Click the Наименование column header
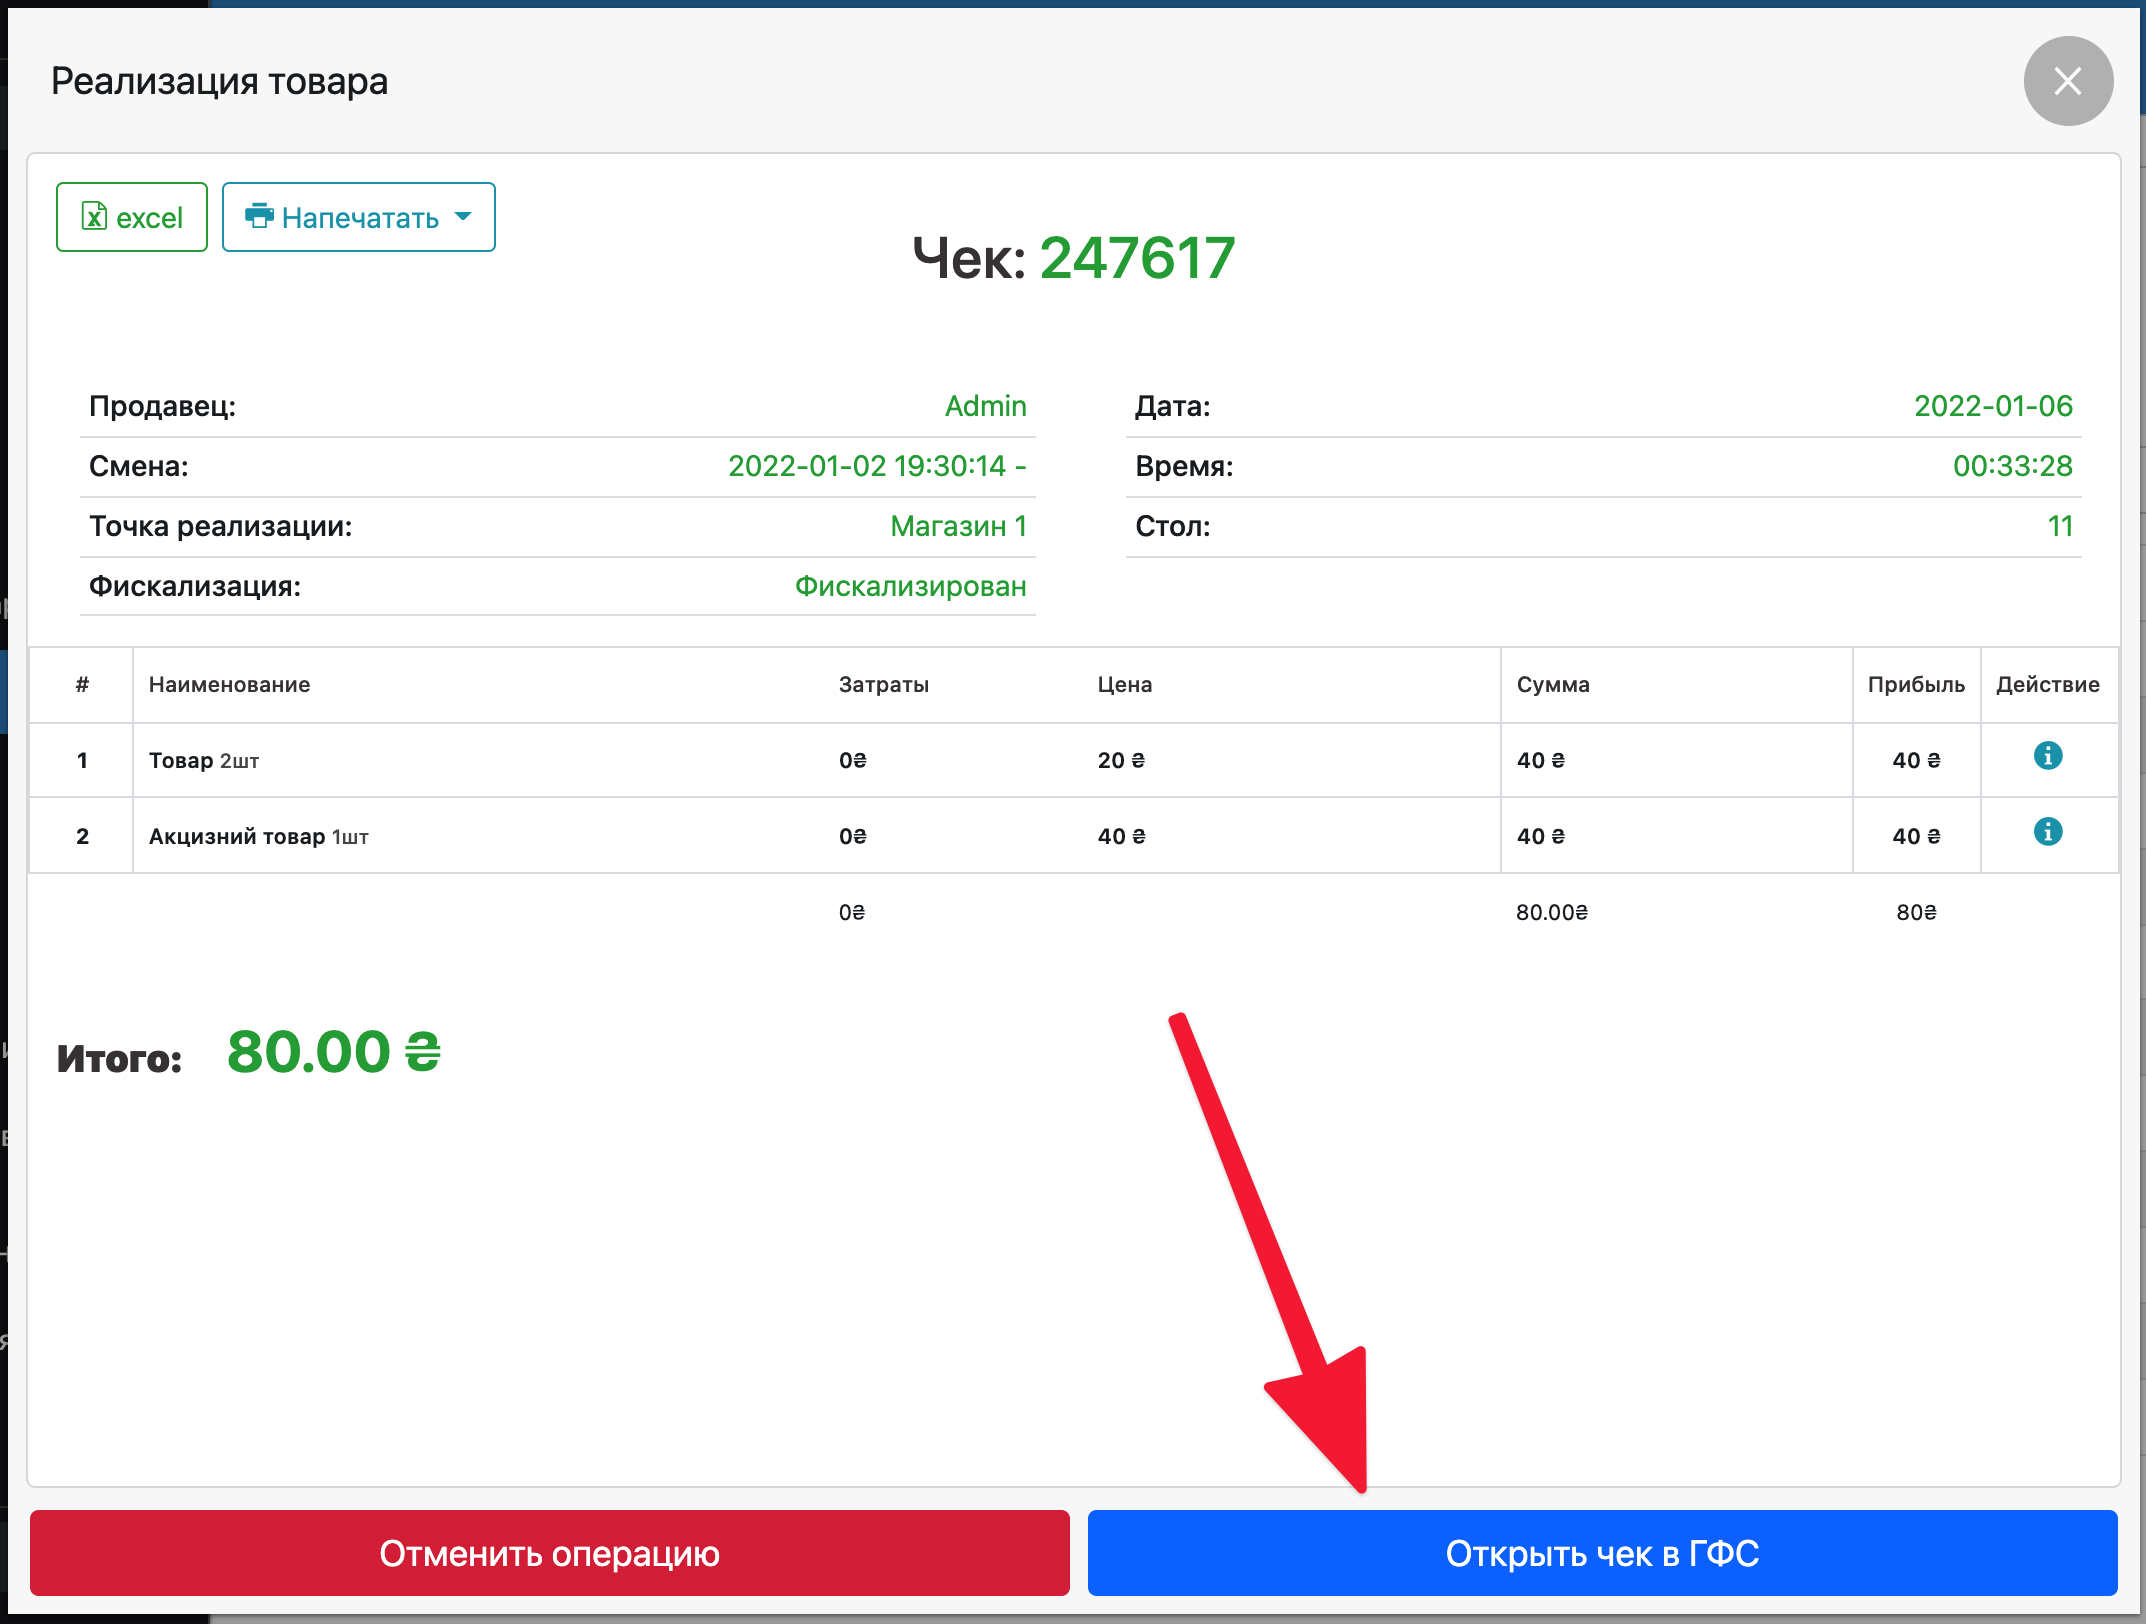2146x1624 pixels. tap(229, 685)
